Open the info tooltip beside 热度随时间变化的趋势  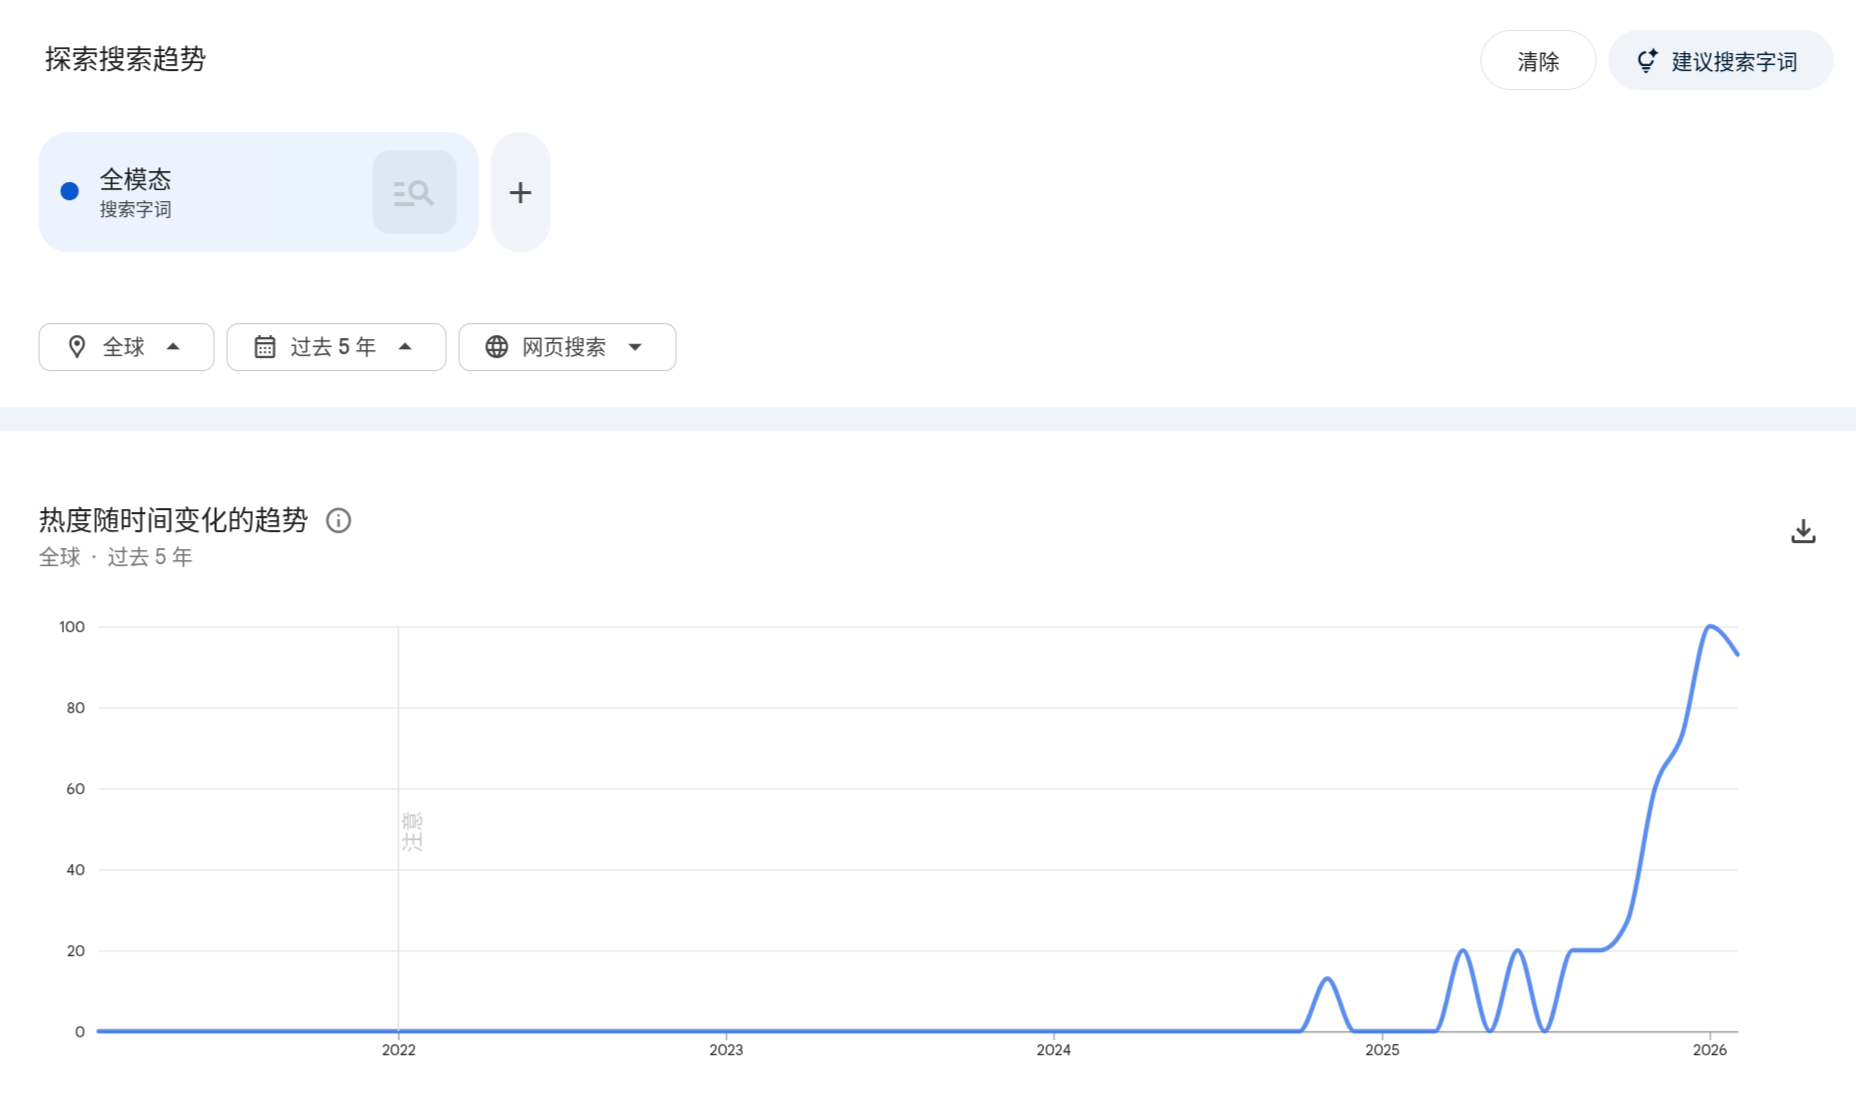[x=338, y=520]
